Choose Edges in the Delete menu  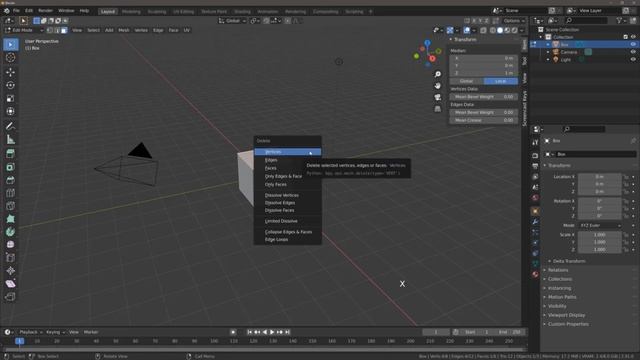point(288,160)
